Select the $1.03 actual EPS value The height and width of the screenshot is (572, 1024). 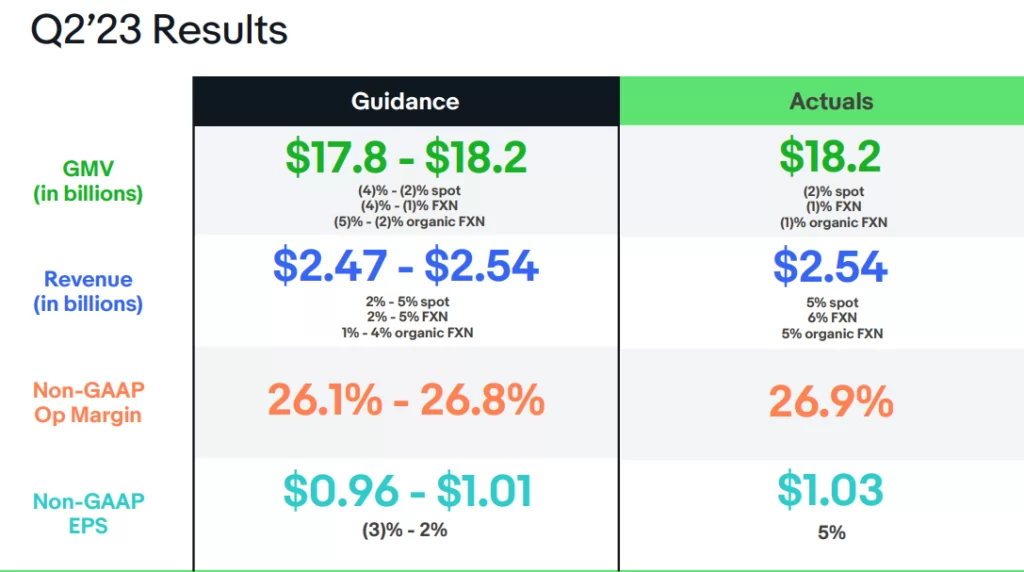pyautogui.click(x=831, y=491)
